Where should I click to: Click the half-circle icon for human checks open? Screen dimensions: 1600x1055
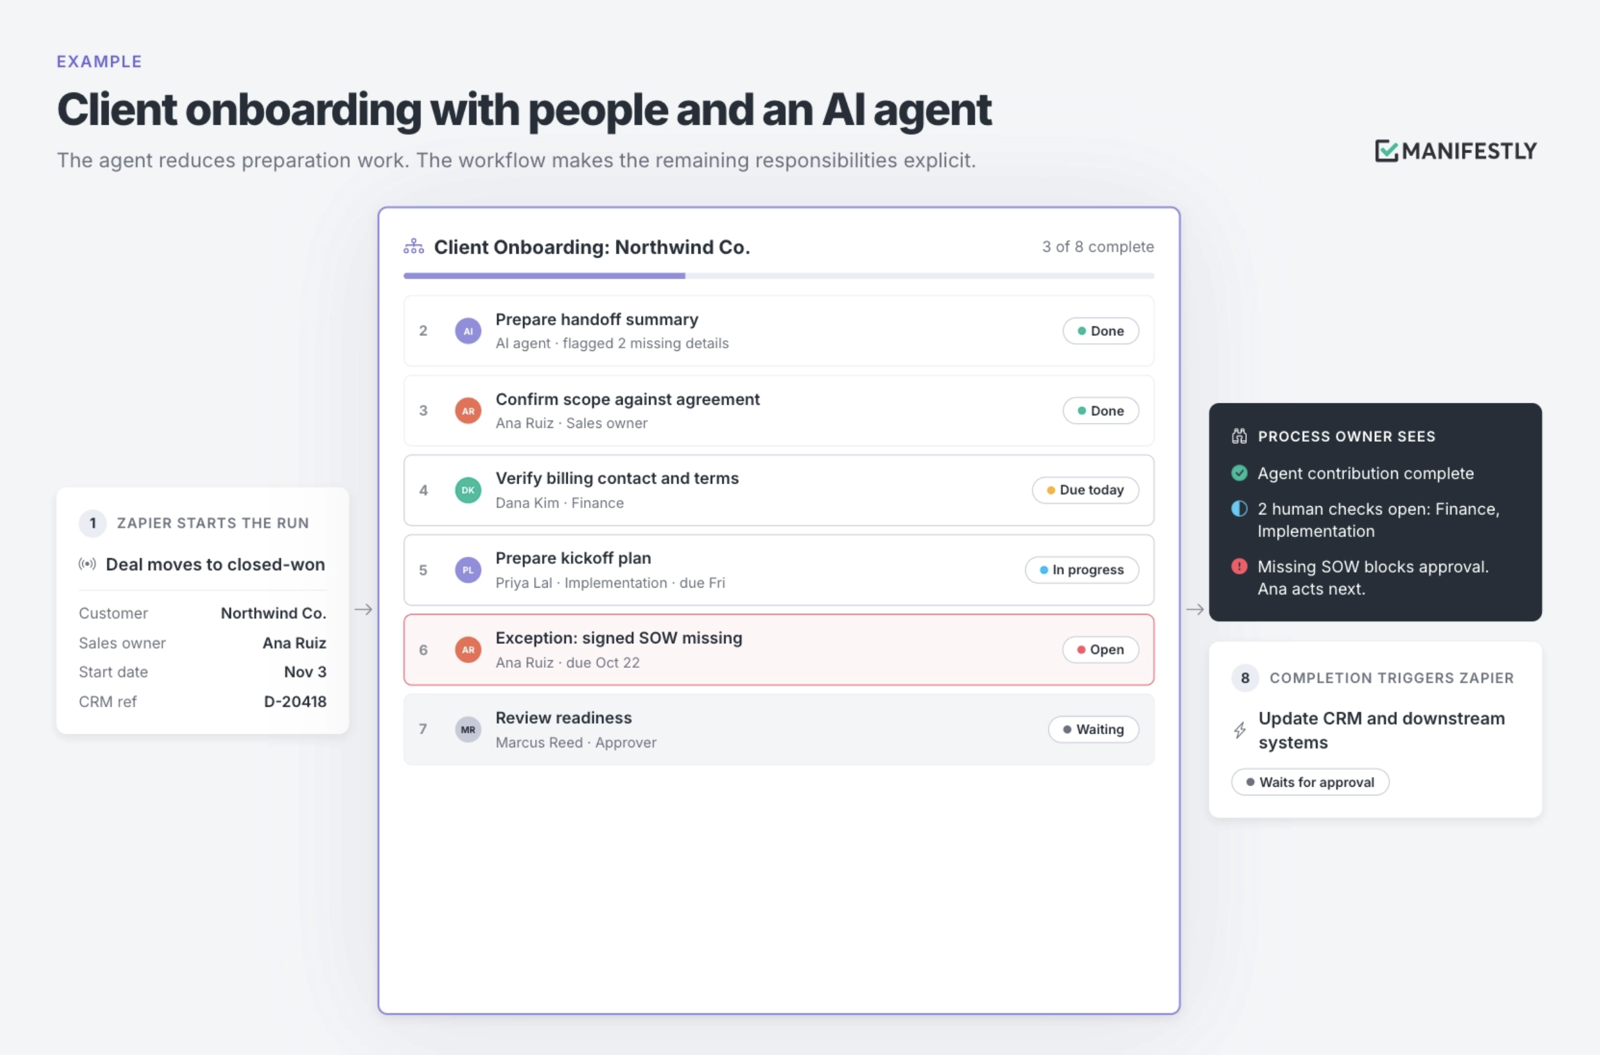coord(1239,508)
